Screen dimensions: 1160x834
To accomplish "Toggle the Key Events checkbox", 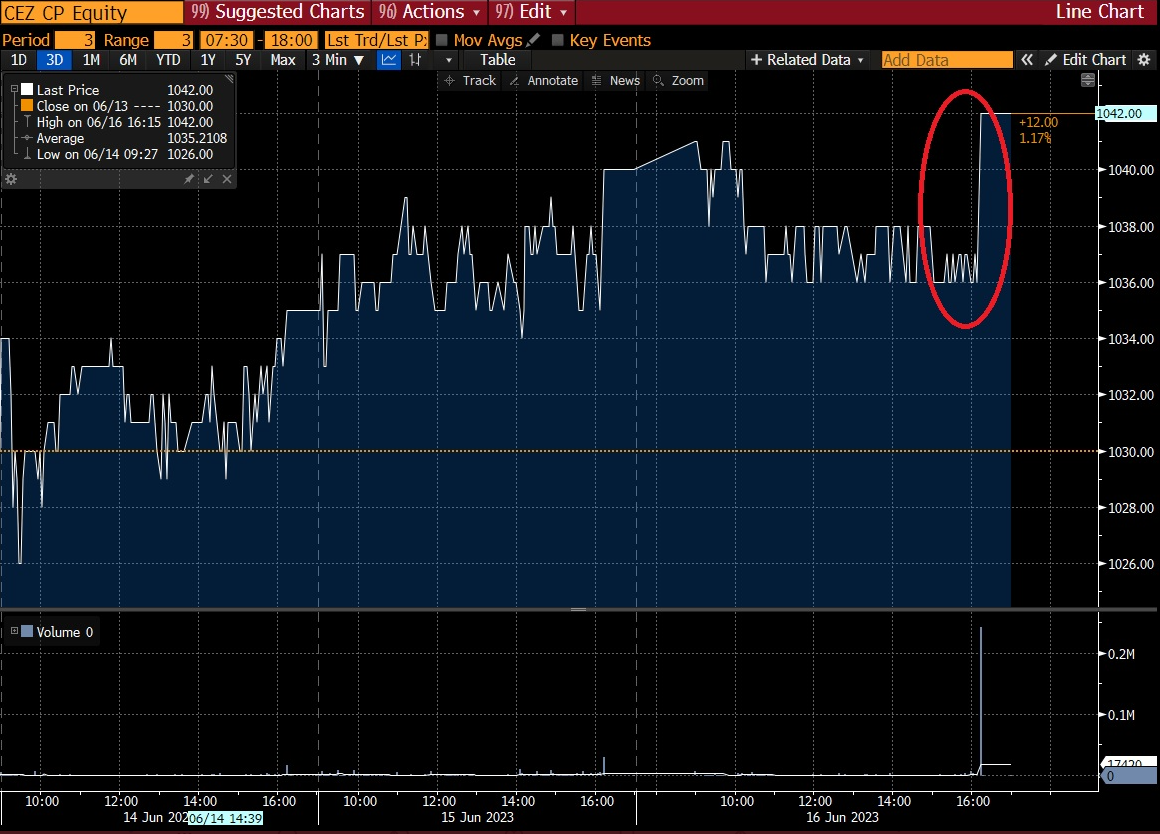I will 558,40.
